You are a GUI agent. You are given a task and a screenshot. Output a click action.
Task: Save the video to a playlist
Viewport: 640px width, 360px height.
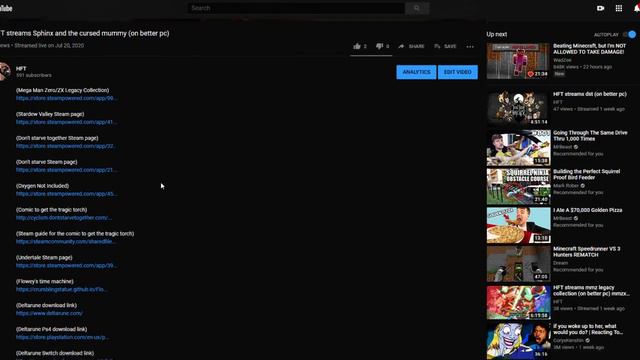coord(445,46)
